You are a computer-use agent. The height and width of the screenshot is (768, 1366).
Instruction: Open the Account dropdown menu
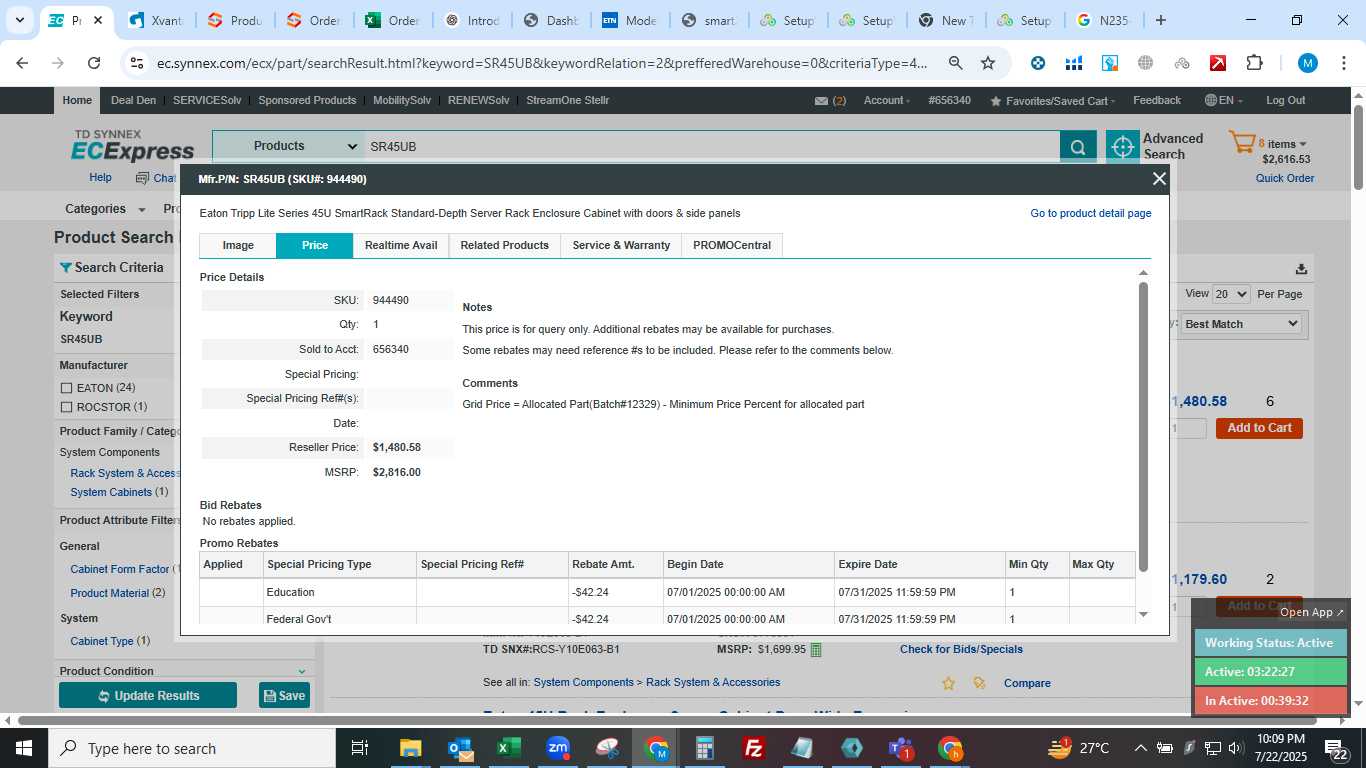coord(887,101)
